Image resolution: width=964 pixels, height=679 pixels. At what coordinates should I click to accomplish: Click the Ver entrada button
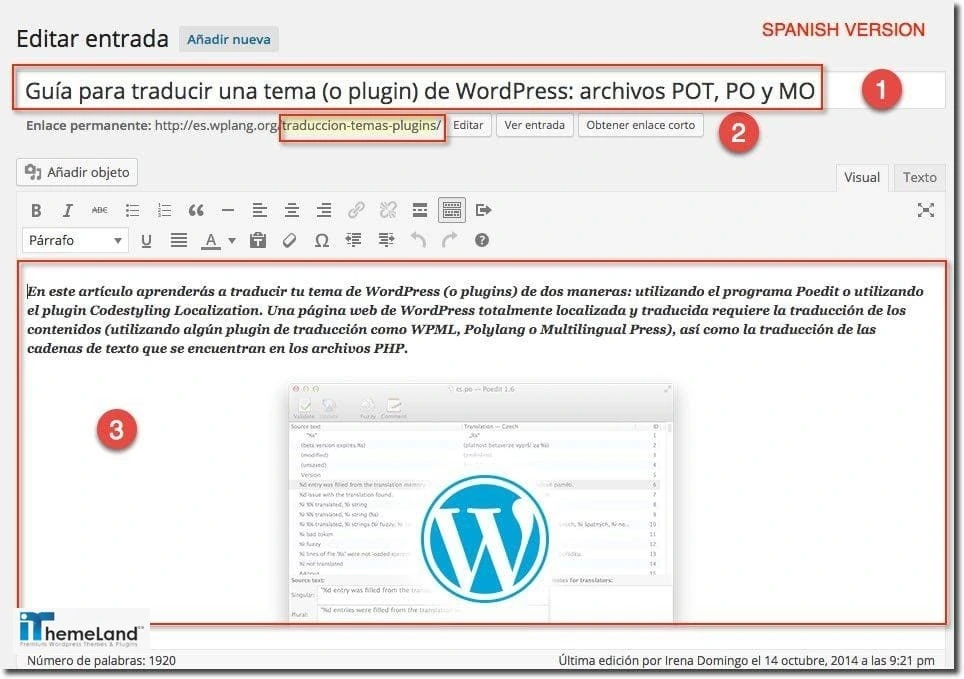(x=534, y=125)
